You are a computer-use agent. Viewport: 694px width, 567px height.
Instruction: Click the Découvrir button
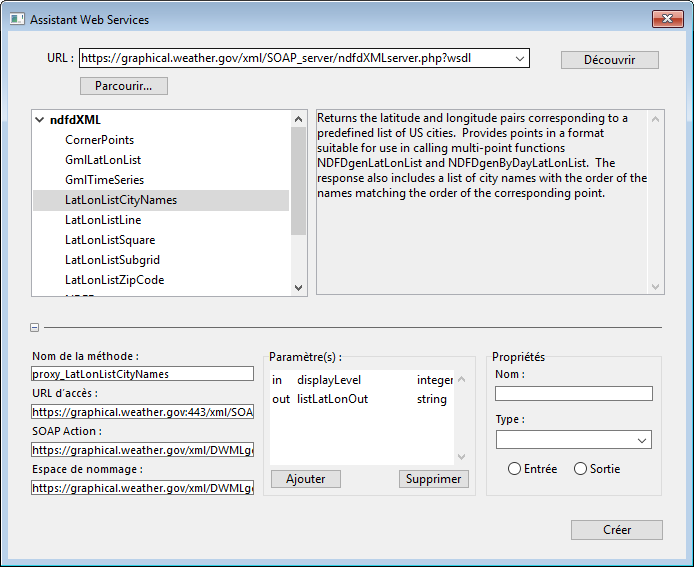coord(609,60)
